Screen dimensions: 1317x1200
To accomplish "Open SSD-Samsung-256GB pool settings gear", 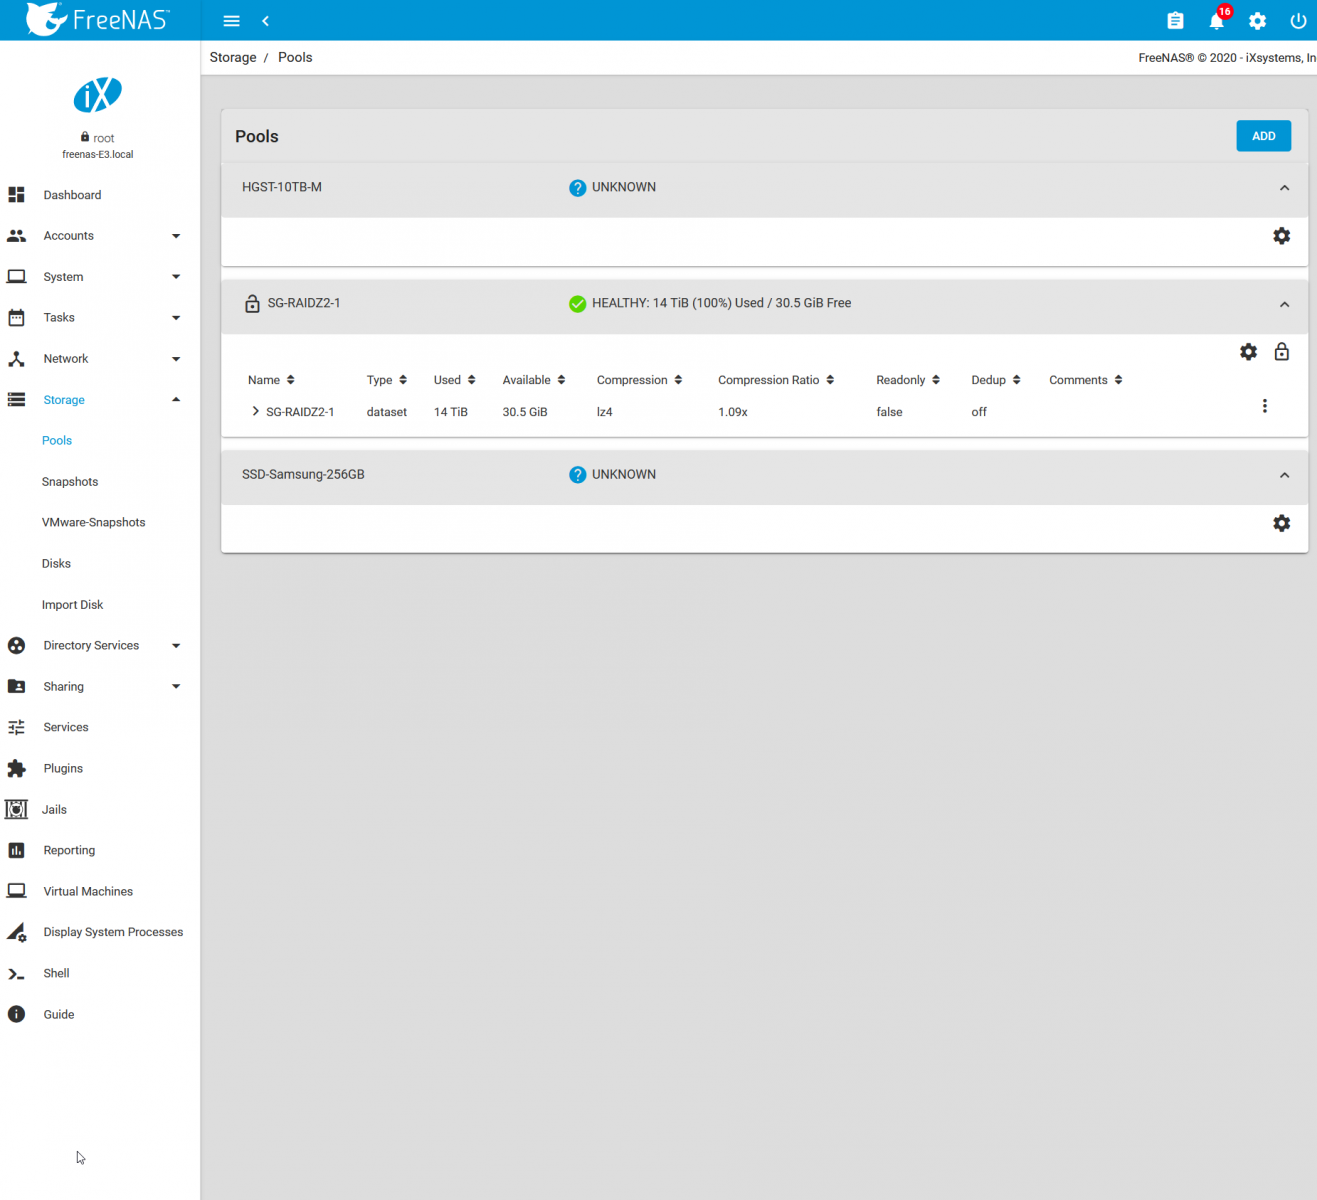I will (x=1281, y=523).
